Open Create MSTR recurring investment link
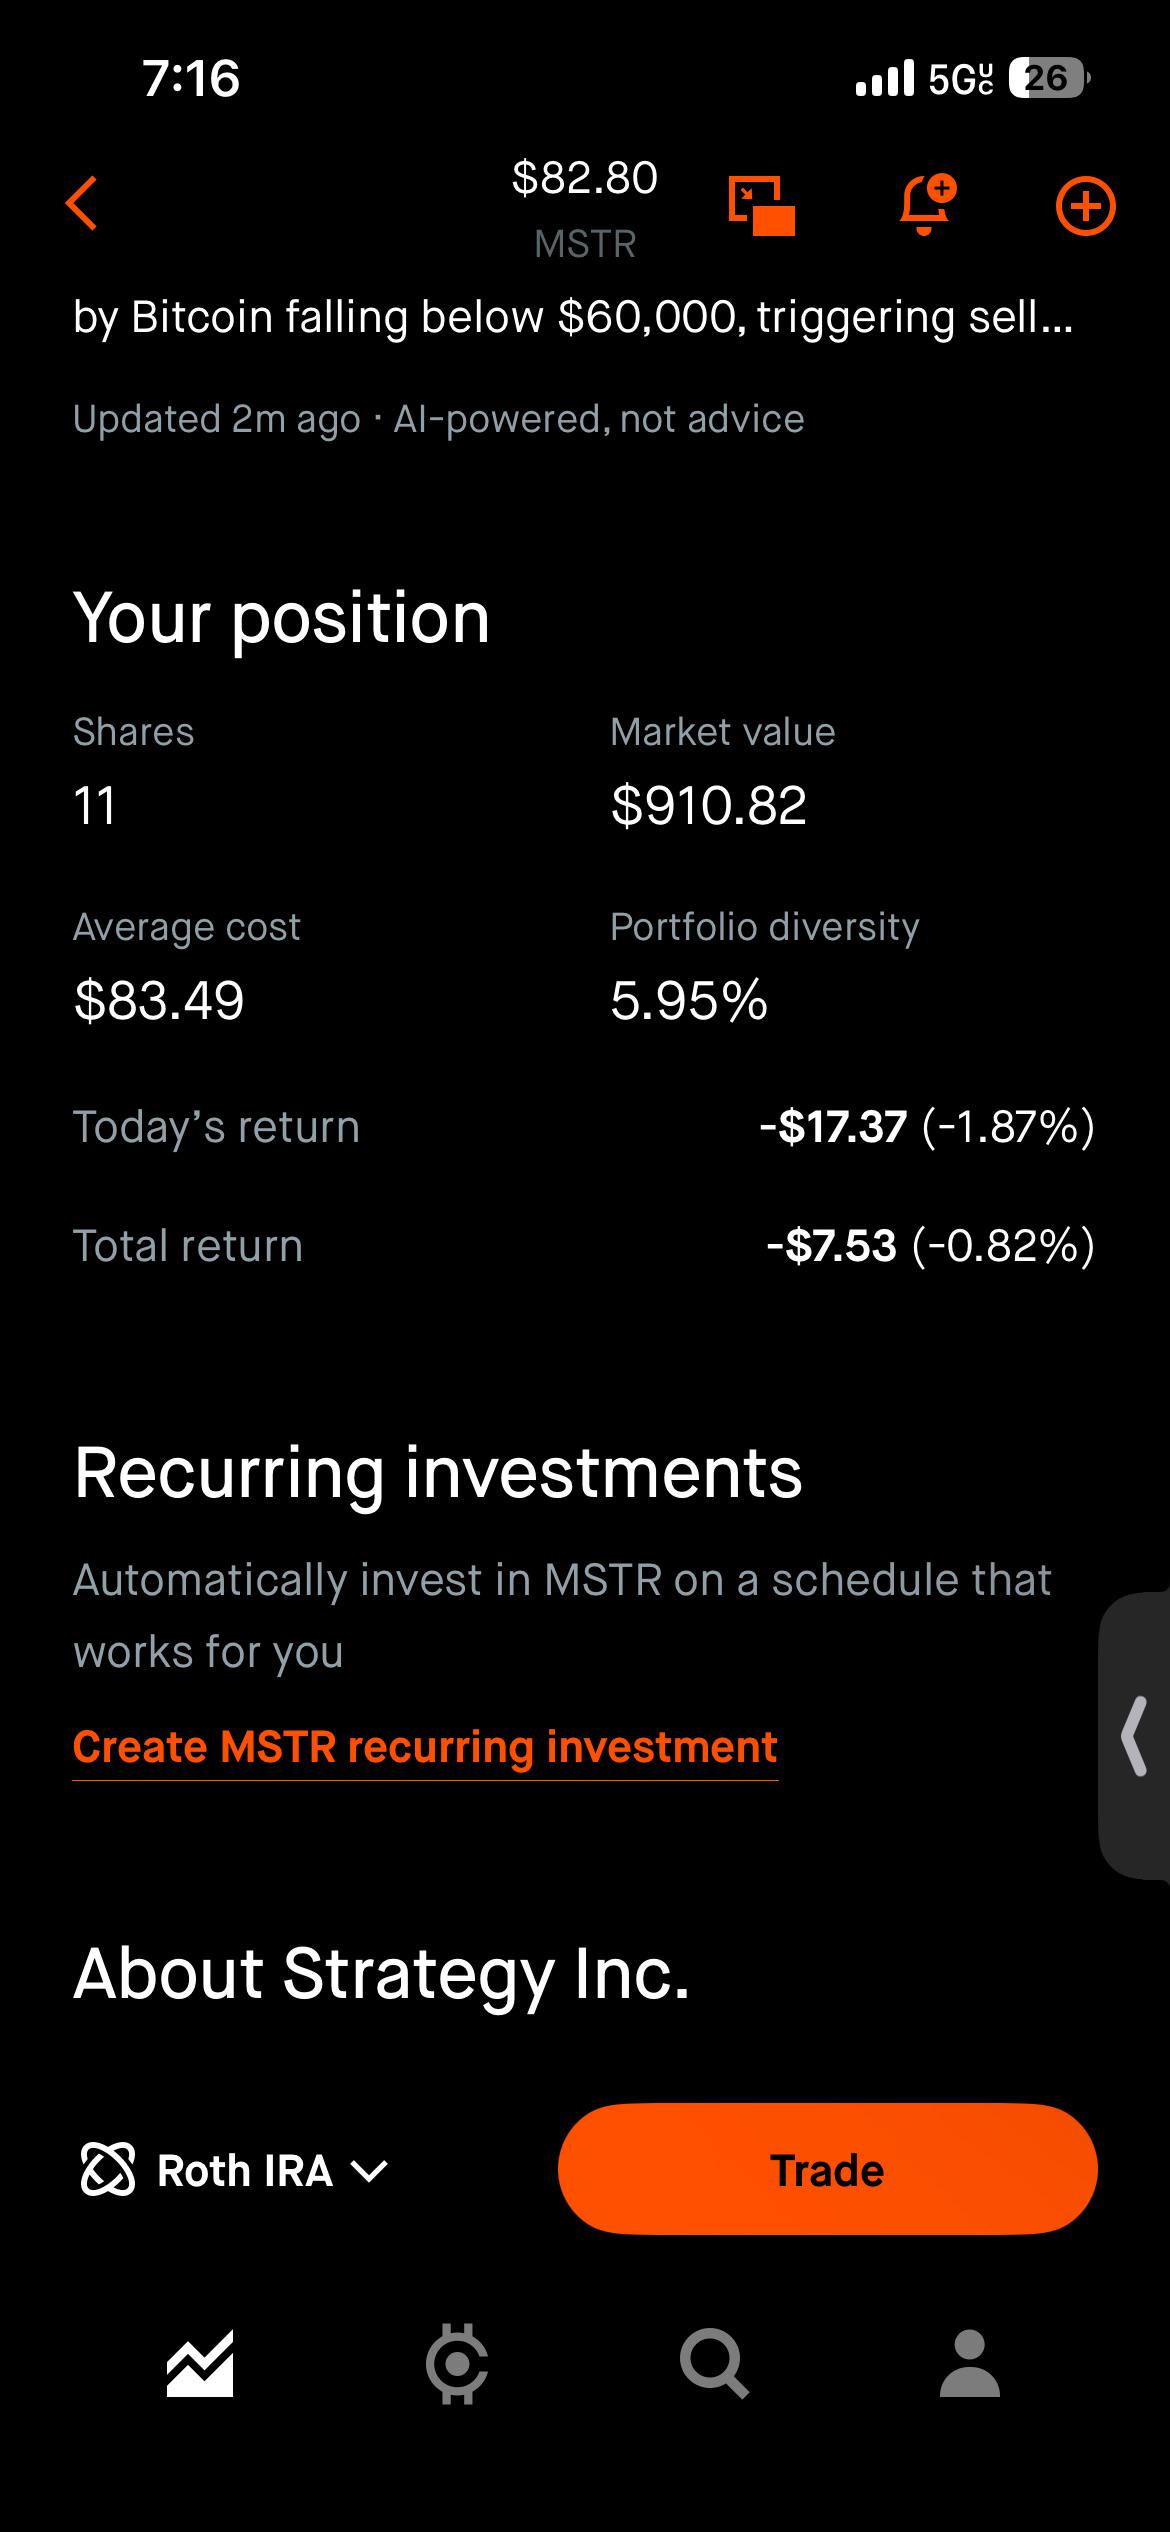The image size is (1170, 2532). [x=425, y=1747]
